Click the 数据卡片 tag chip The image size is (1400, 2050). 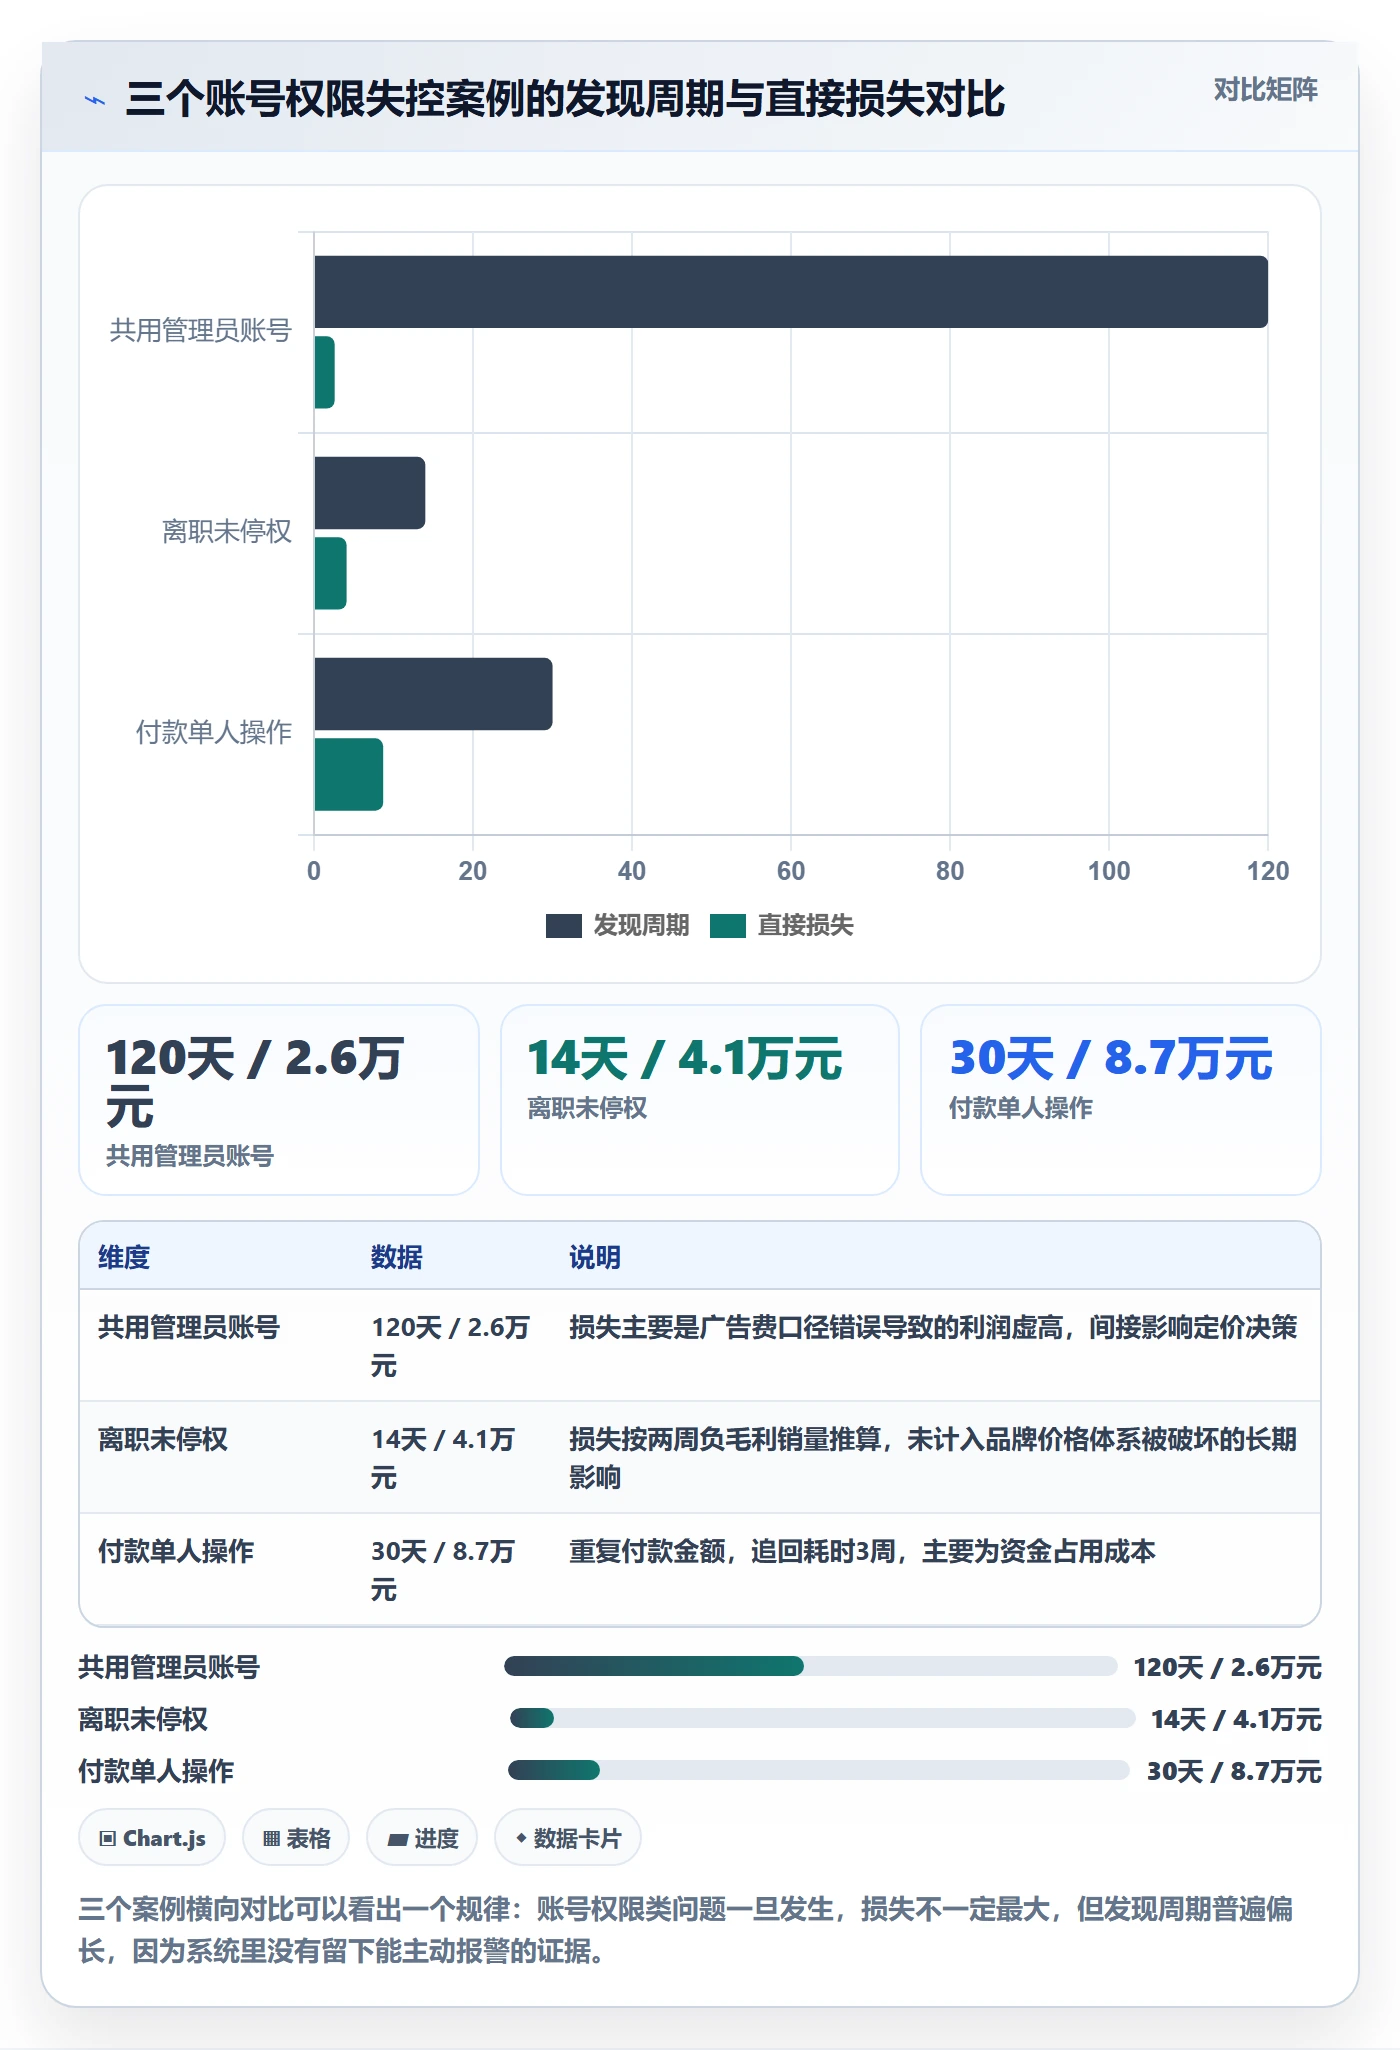click(568, 1838)
